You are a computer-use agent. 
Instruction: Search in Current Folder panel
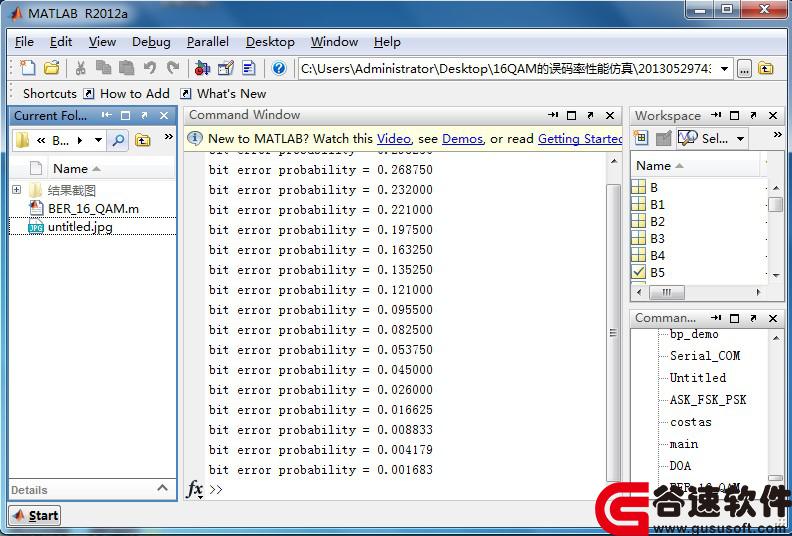[118, 140]
